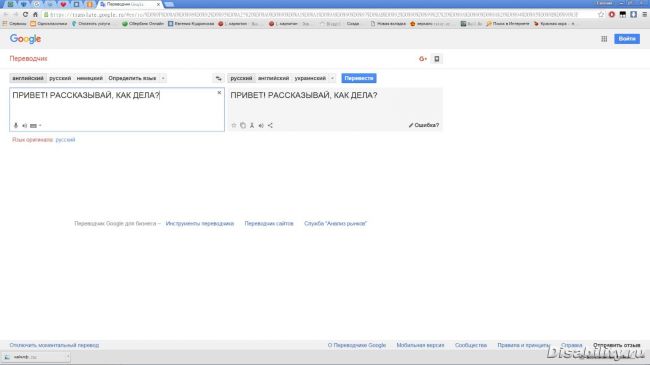Open download item options arrow
Viewport: 650px width, 365px height.
tap(68, 357)
